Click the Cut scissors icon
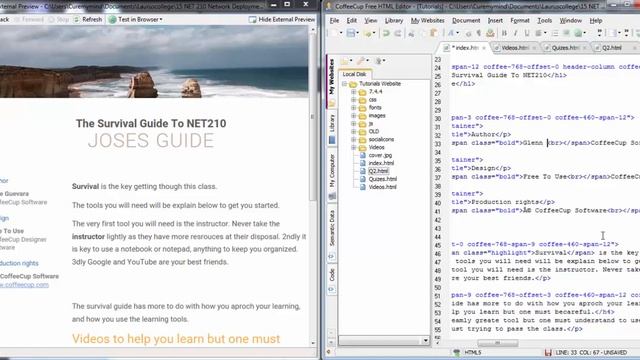 click(x=411, y=33)
